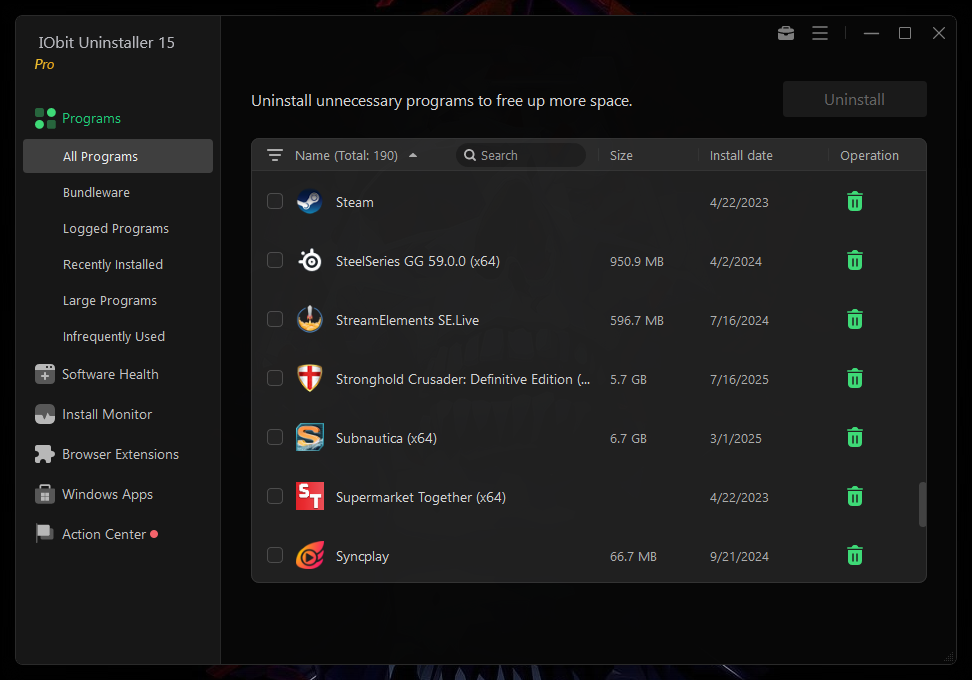Image resolution: width=972 pixels, height=680 pixels.
Task: Click the Steam app icon
Action: (x=309, y=201)
